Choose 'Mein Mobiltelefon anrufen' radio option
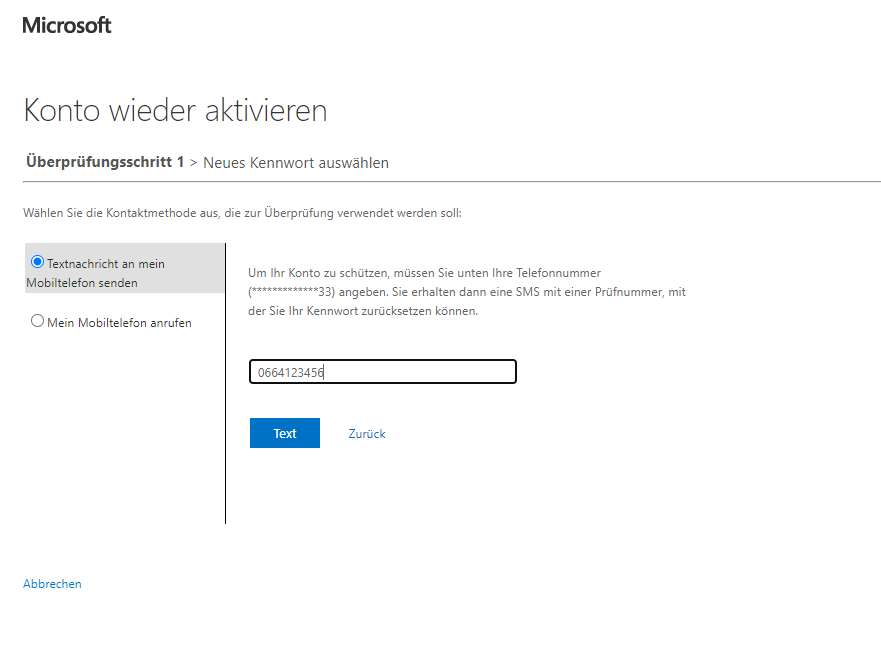881x652 pixels. point(38,321)
